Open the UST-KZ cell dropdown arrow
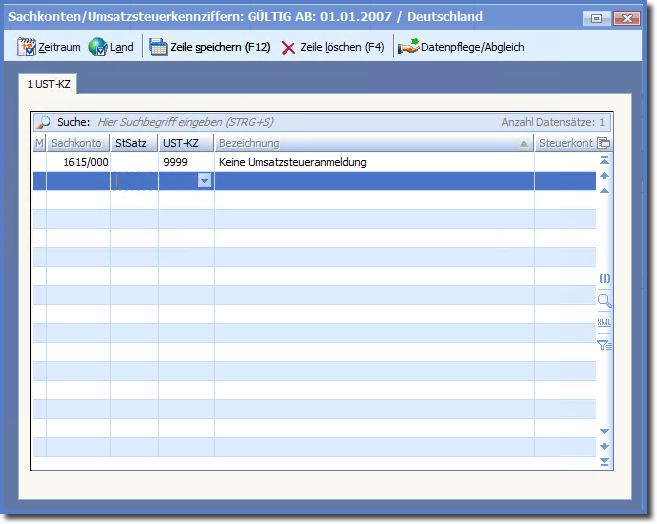Image resolution: width=657 pixels, height=524 pixels. [x=204, y=180]
